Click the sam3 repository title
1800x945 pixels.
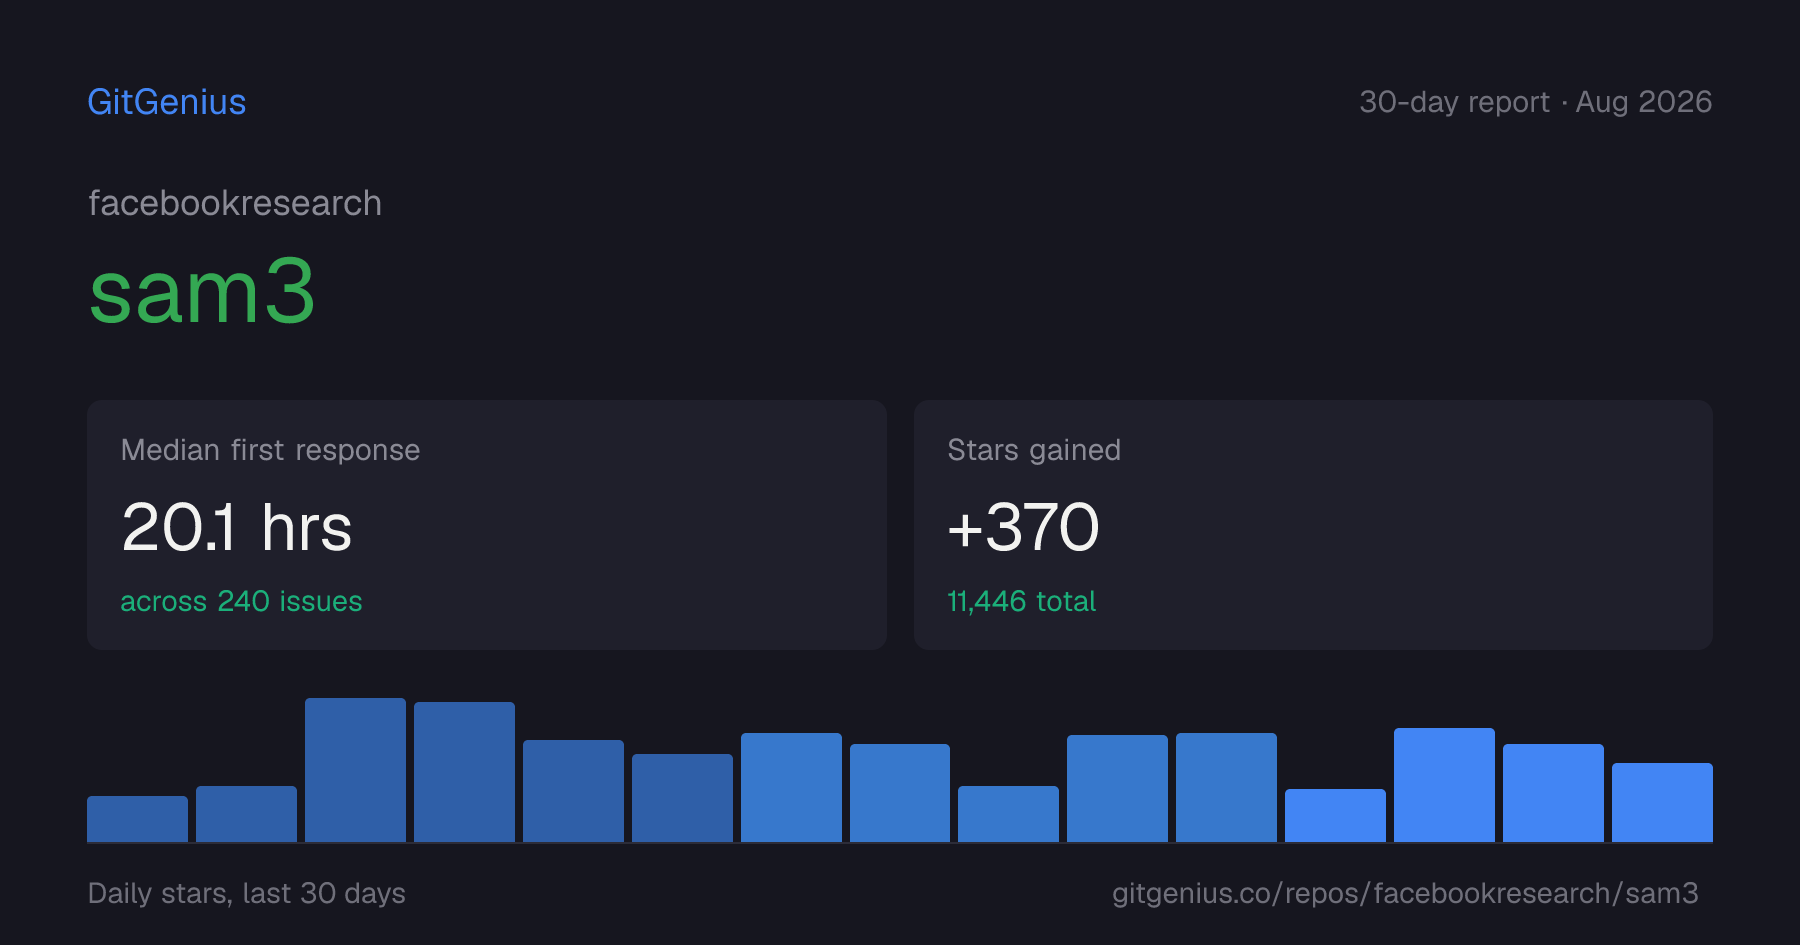click(202, 292)
